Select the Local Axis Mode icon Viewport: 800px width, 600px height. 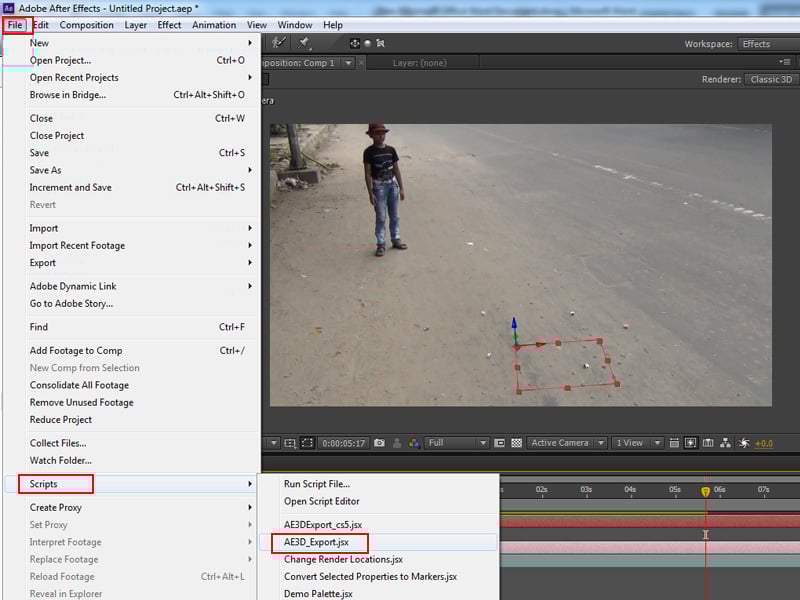355,43
